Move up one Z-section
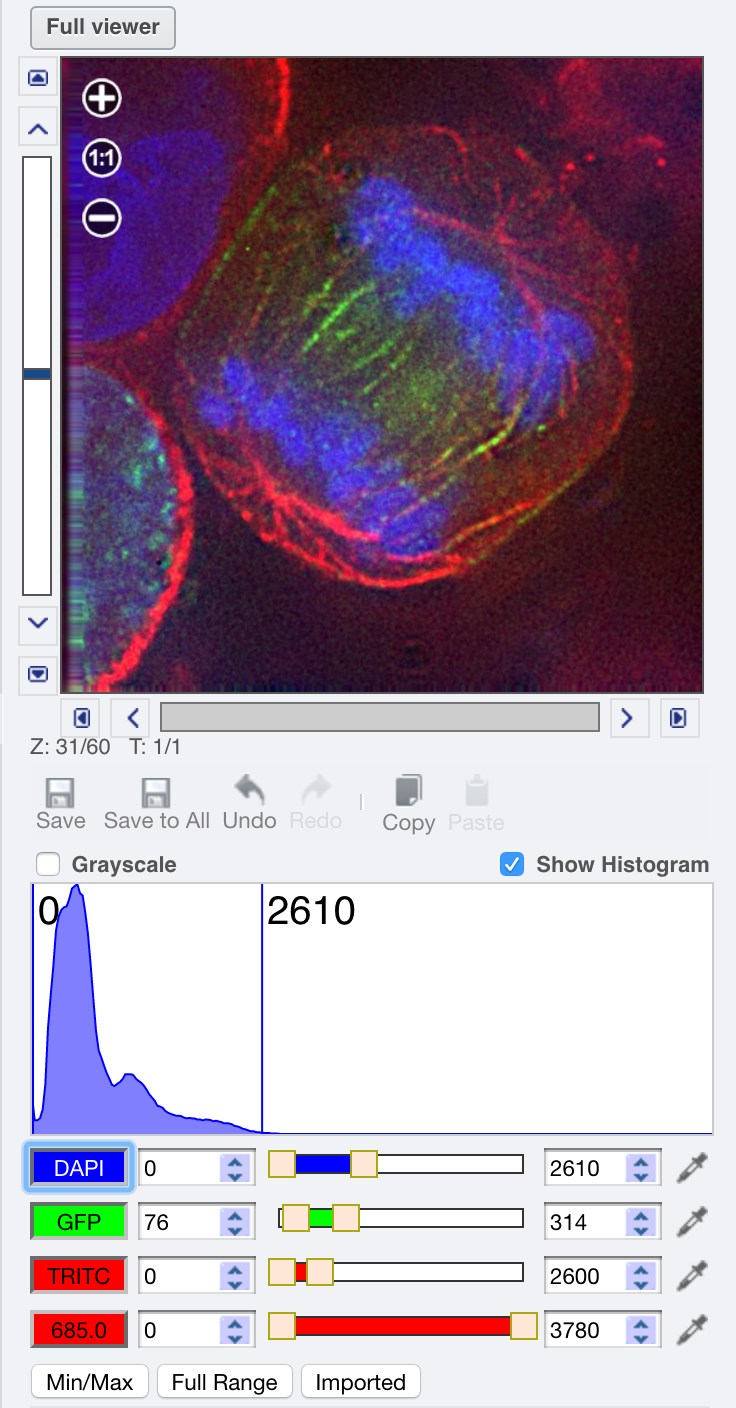The width and height of the screenshot is (736, 1408). (38, 128)
